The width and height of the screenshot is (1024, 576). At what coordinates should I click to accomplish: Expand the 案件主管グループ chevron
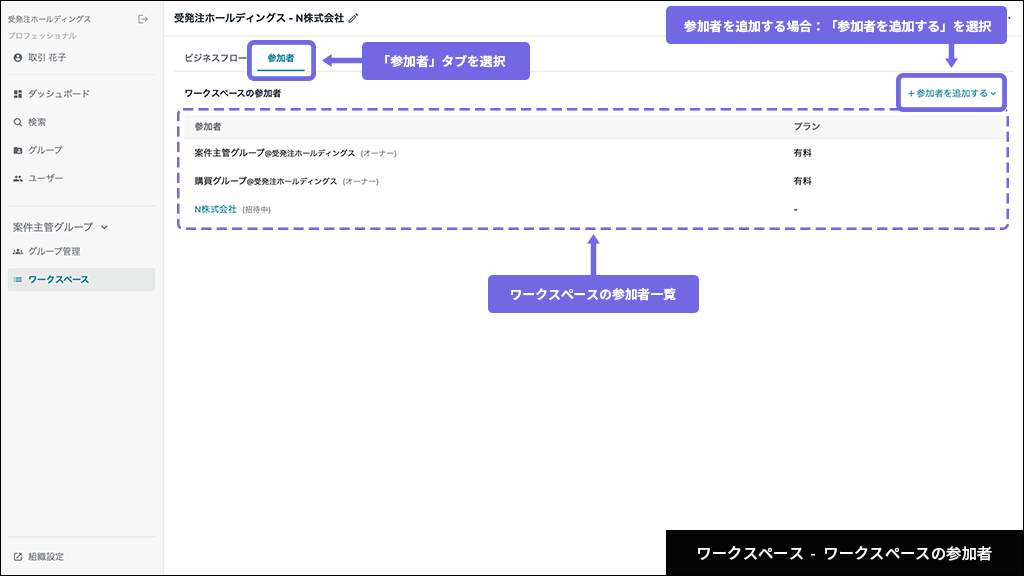click(x=104, y=227)
